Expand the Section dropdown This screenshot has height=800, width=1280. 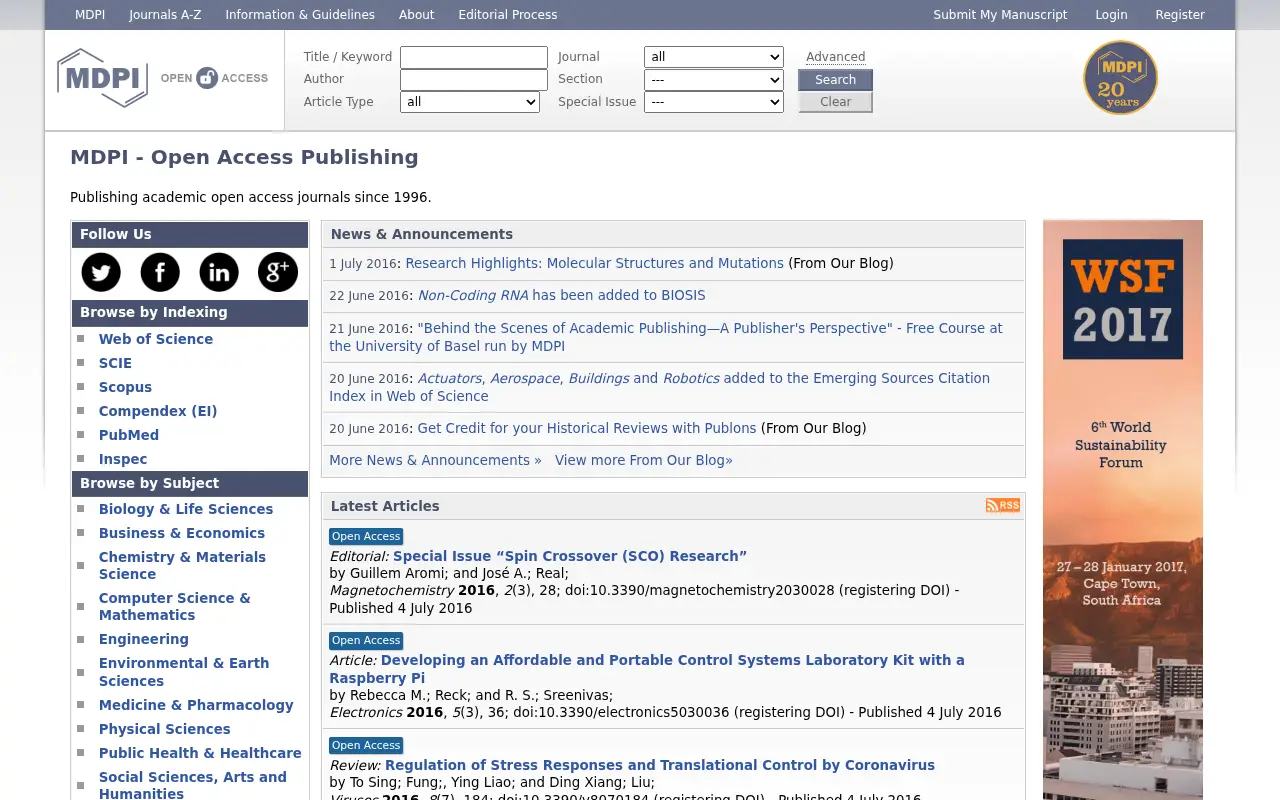714,79
